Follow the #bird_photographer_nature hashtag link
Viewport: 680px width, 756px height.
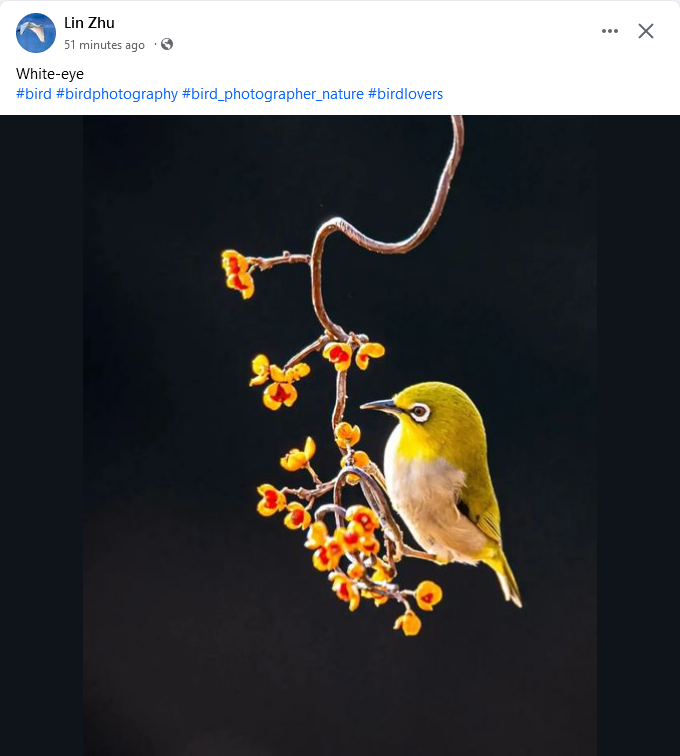(x=272, y=94)
